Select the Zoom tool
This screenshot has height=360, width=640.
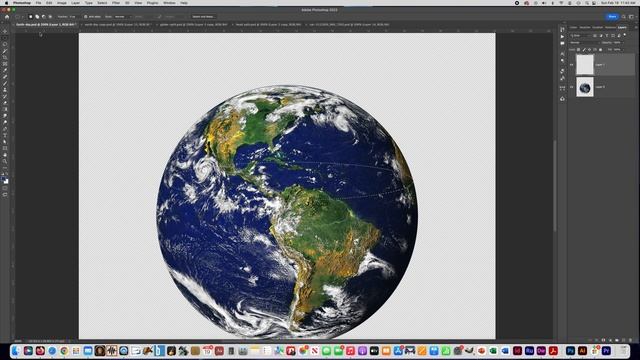[5, 162]
